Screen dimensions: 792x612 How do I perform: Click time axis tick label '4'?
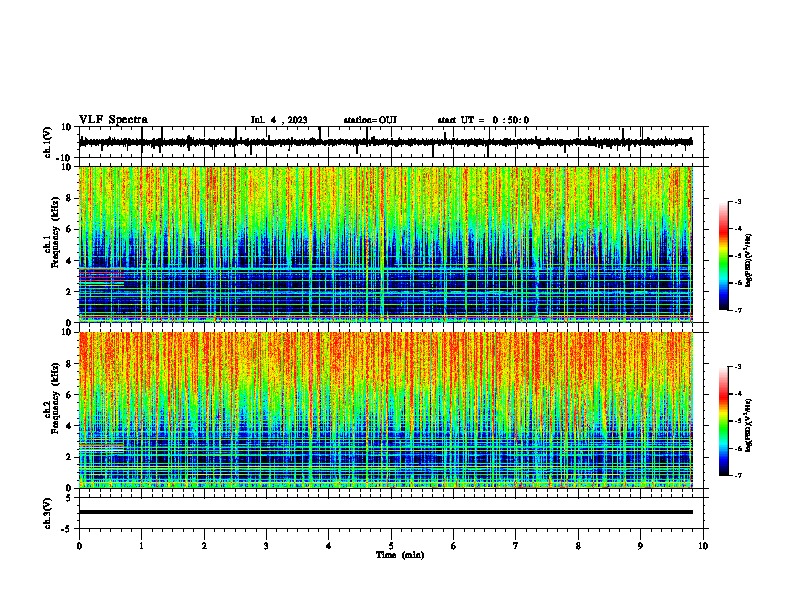click(x=329, y=546)
